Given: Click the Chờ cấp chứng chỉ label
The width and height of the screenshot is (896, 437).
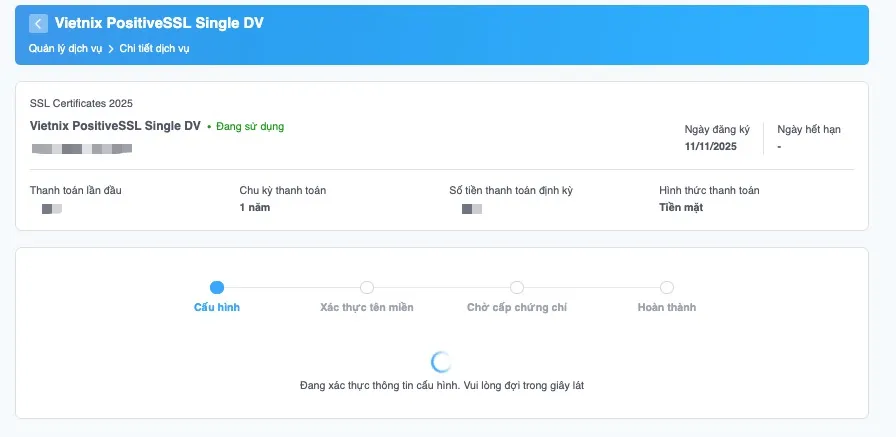Looking at the screenshot, I should coord(517,307).
